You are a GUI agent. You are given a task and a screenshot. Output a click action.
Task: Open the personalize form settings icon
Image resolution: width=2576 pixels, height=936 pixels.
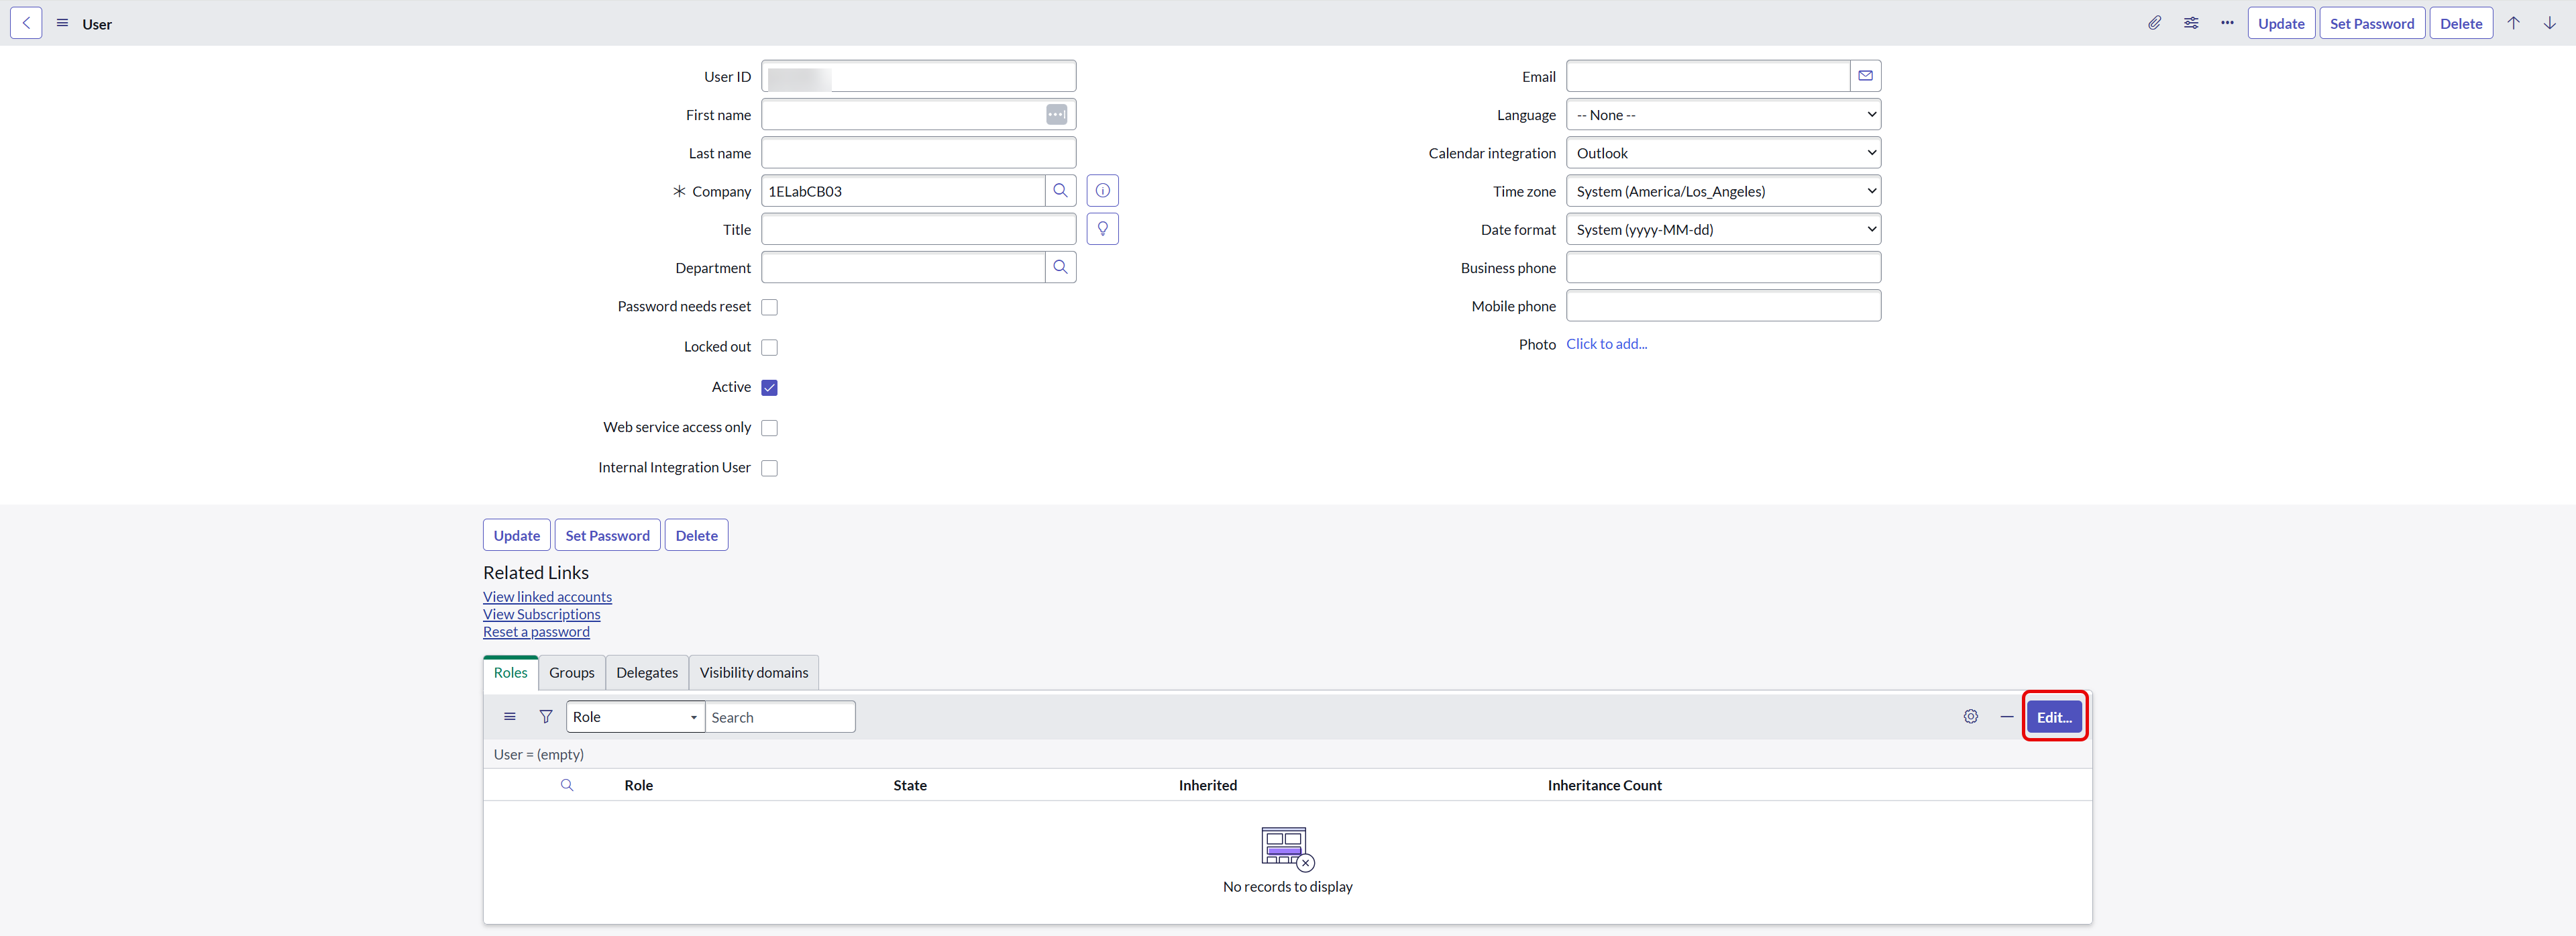click(2190, 23)
